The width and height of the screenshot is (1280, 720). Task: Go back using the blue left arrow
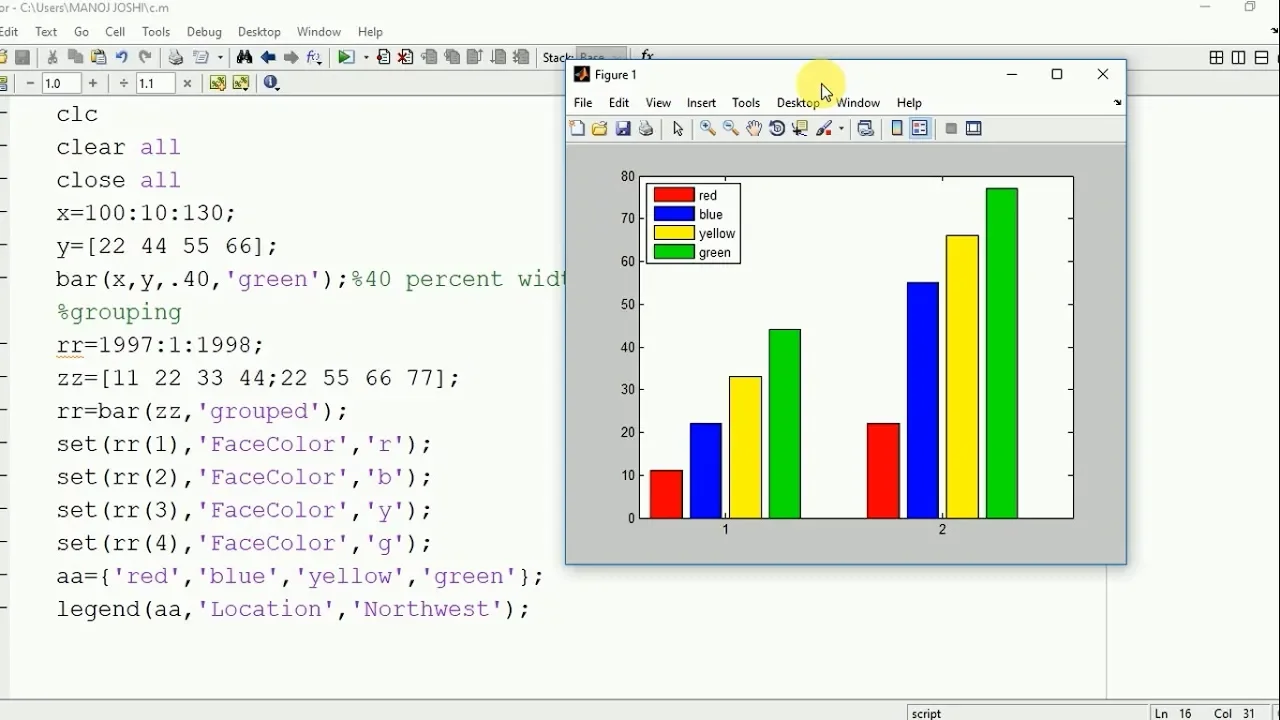tap(268, 58)
